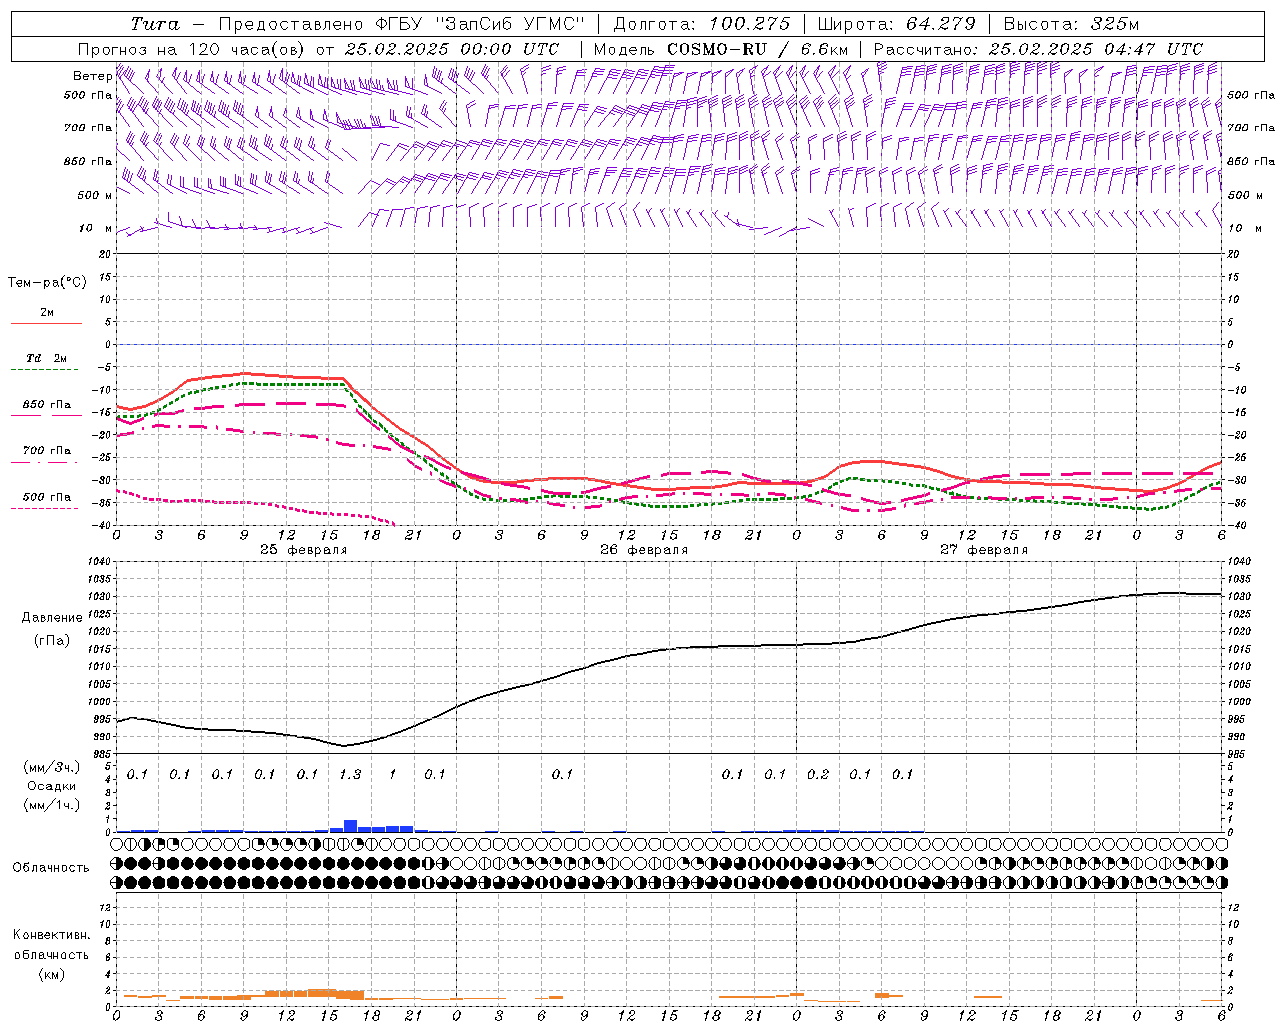Click the 500 гПа temperature legend entry

point(47,497)
